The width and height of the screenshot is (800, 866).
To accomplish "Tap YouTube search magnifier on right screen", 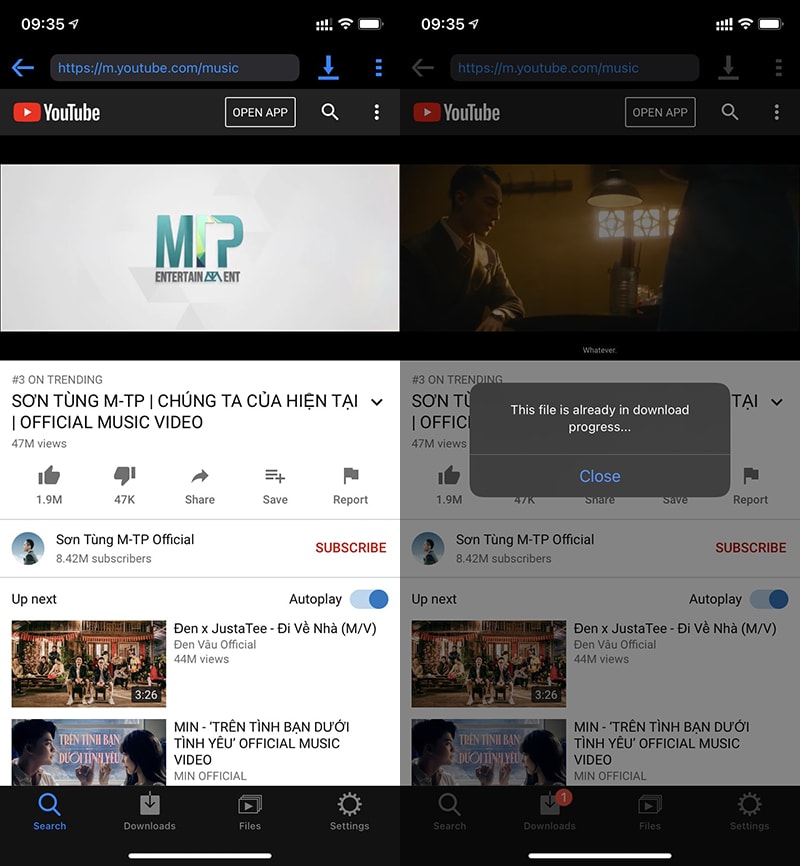I will pyautogui.click(x=730, y=112).
